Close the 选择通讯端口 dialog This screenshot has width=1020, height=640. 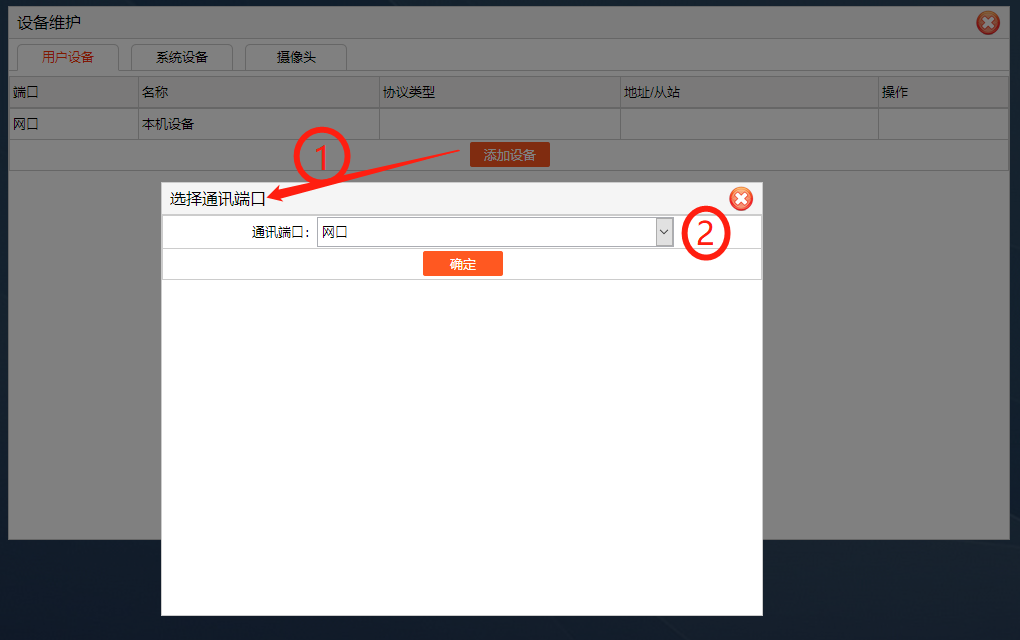[741, 199]
